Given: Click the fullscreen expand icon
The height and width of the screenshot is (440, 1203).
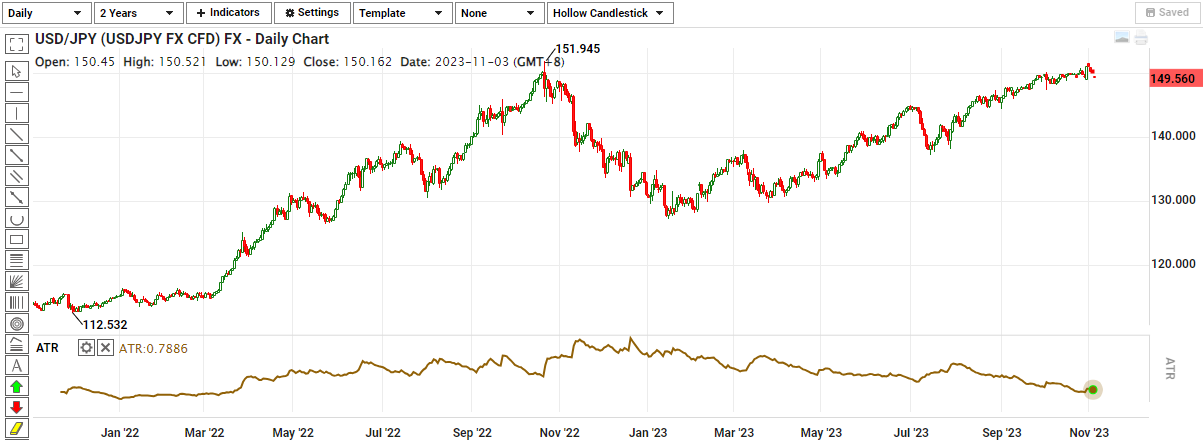Looking at the screenshot, I should pyautogui.click(x=16, y=45).
